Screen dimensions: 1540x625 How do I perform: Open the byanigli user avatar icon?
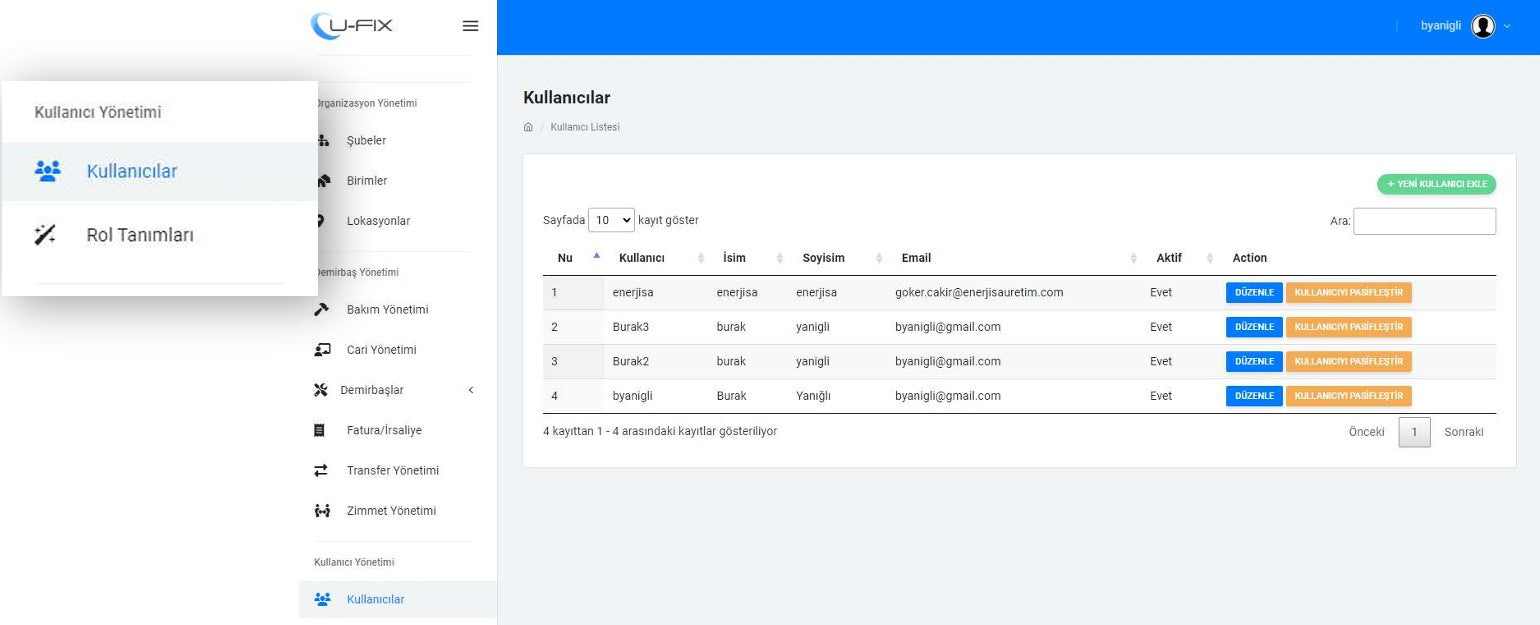[1483, 26]
